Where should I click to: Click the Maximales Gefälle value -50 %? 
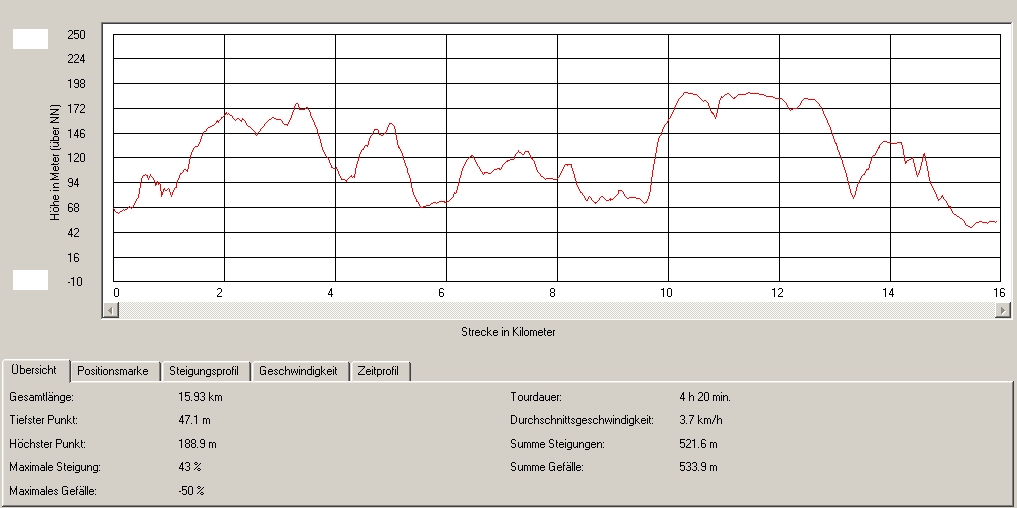(190, 490)
